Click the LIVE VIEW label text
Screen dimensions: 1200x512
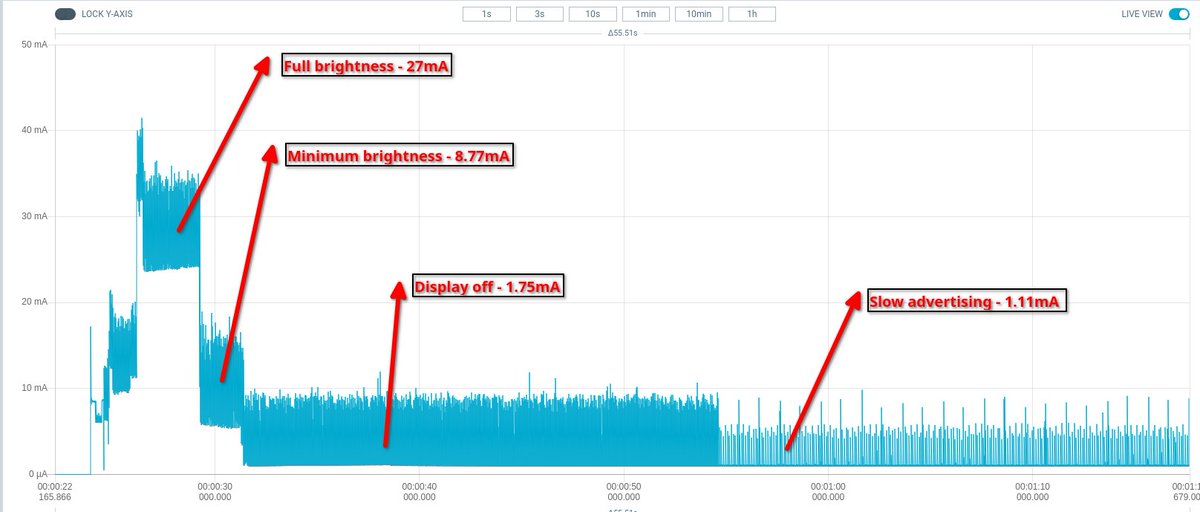point(1142,15)
